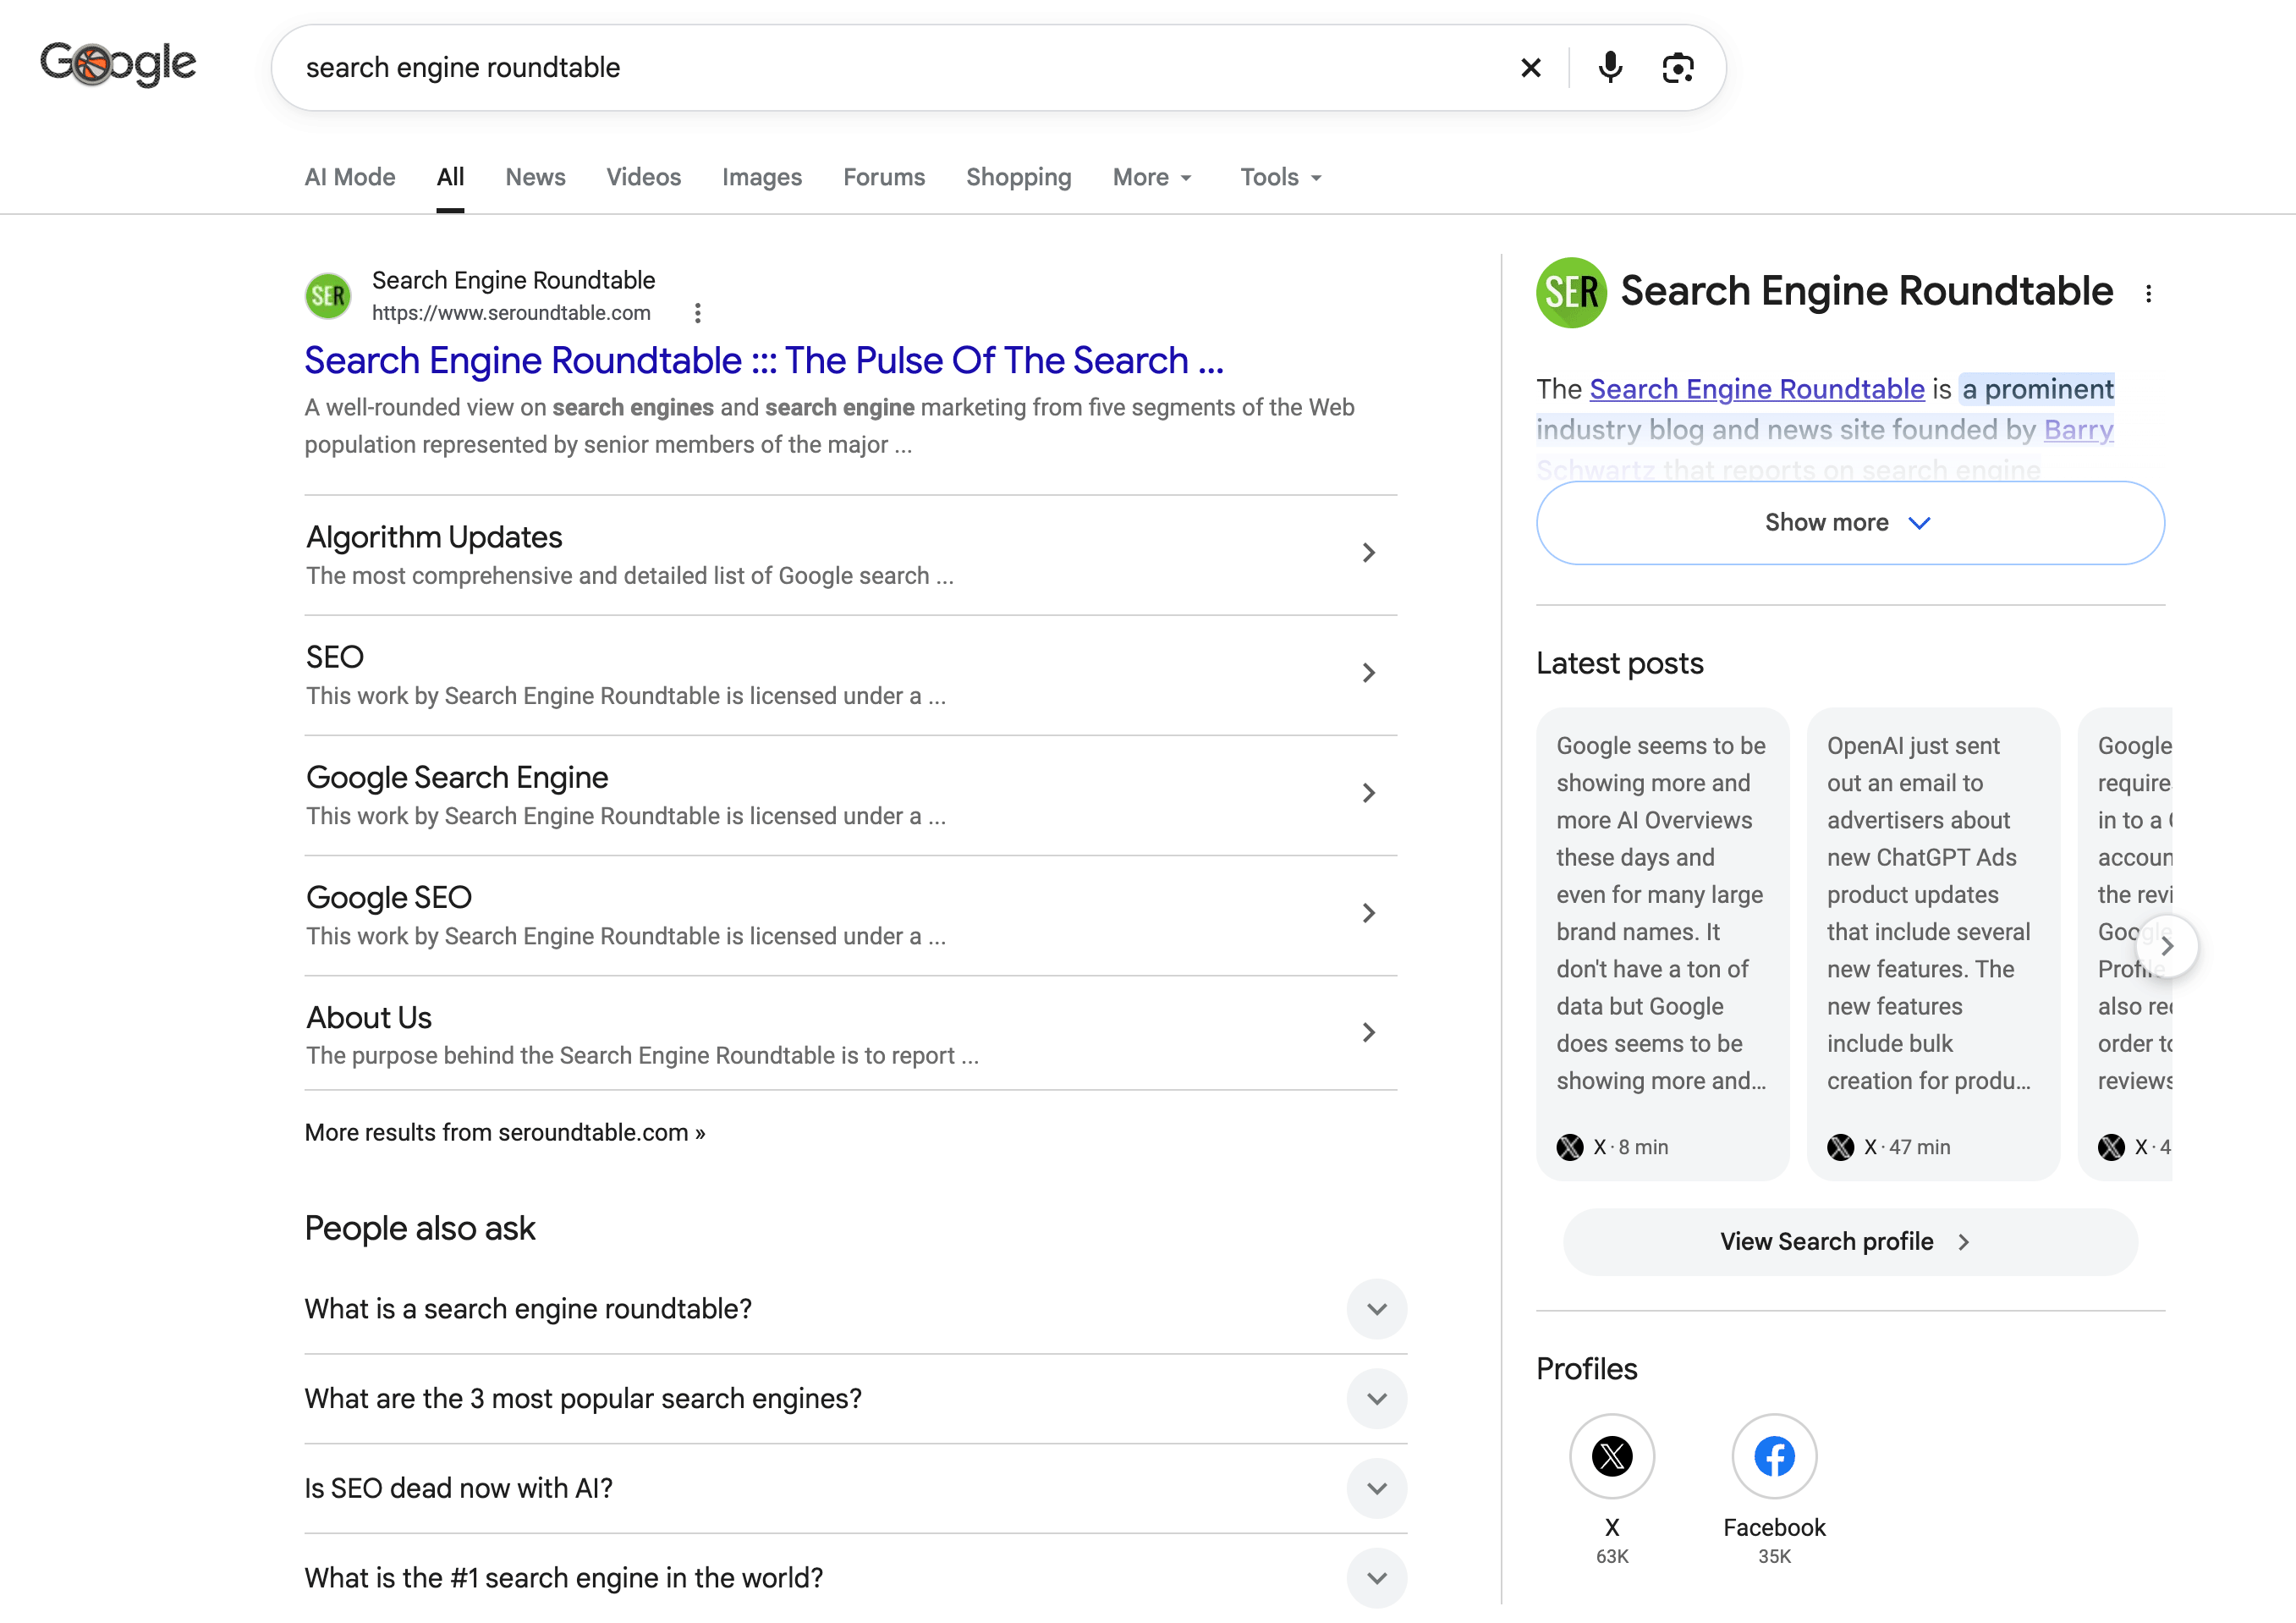Viewport: 2296px width, 1623px height.
Task: Open the Tools dropdown
Action: 1281,177
